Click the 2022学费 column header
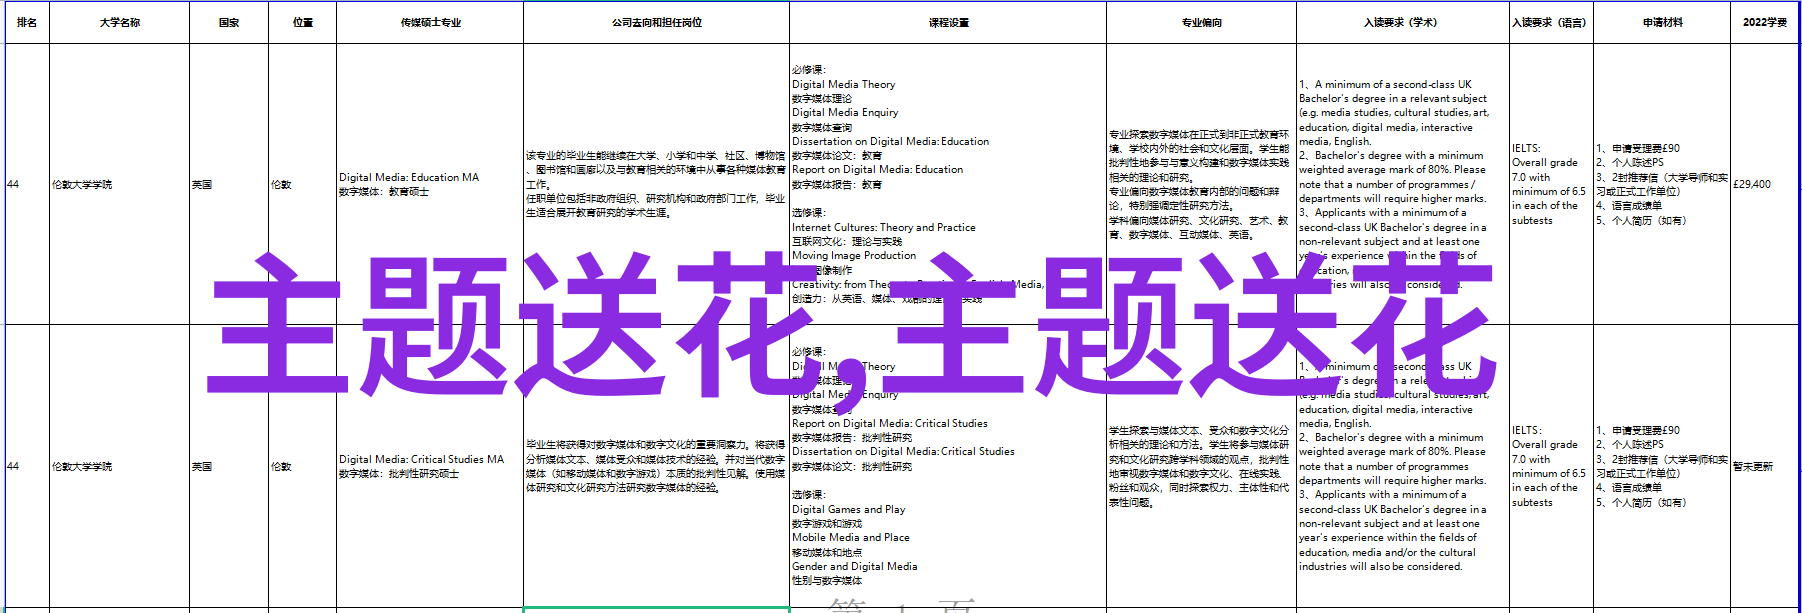Image resolution: width=1802 pixels, height=613 pixels. click(1765, 22)
